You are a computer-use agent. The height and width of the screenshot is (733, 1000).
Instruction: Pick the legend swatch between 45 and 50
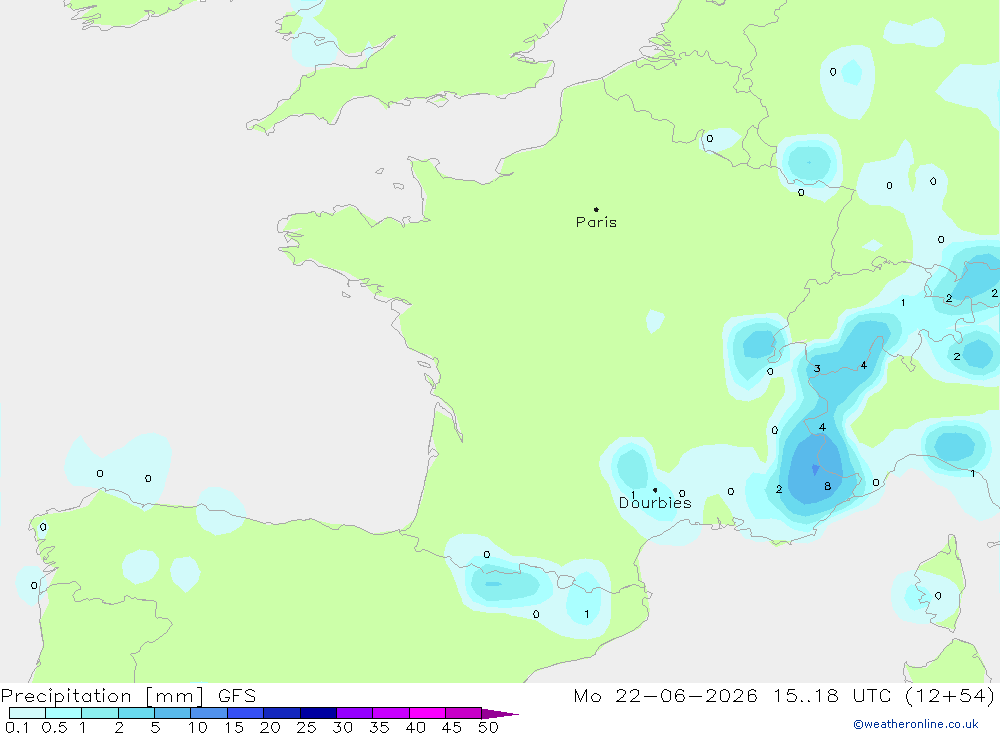tap(463, 713)
